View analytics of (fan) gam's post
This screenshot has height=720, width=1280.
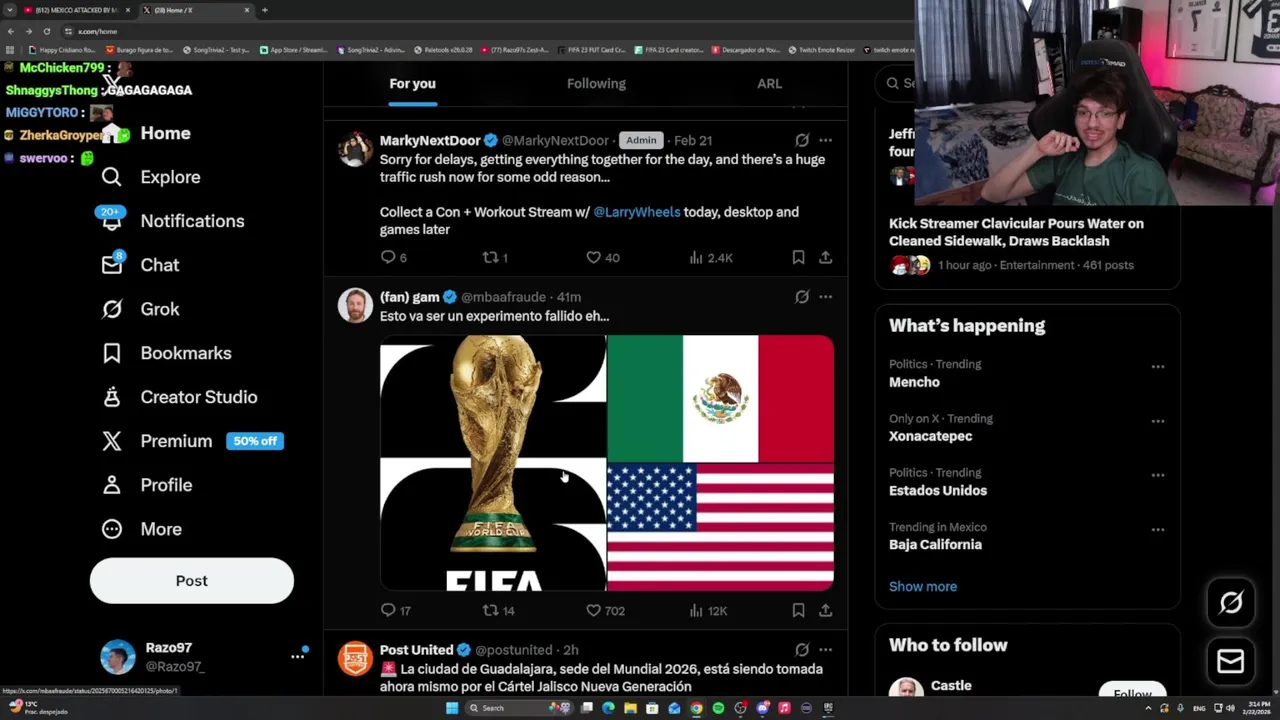pos(708,610)
